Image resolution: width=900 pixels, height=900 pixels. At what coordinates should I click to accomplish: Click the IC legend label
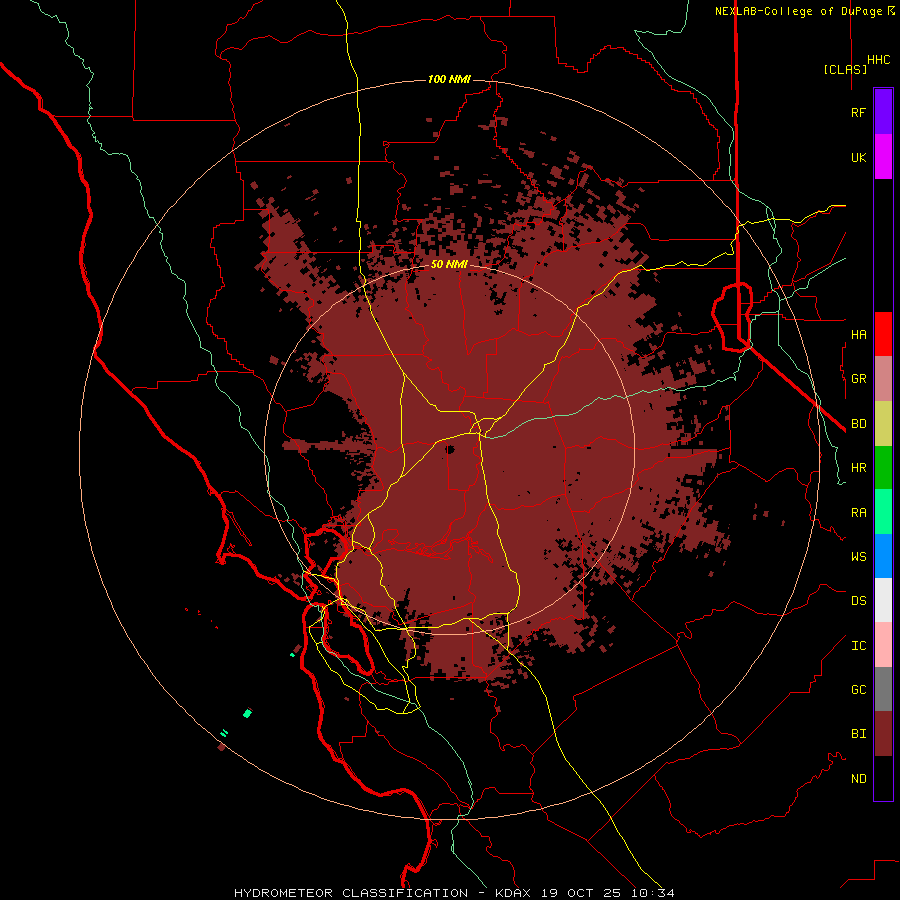click(x=859, y=646)
